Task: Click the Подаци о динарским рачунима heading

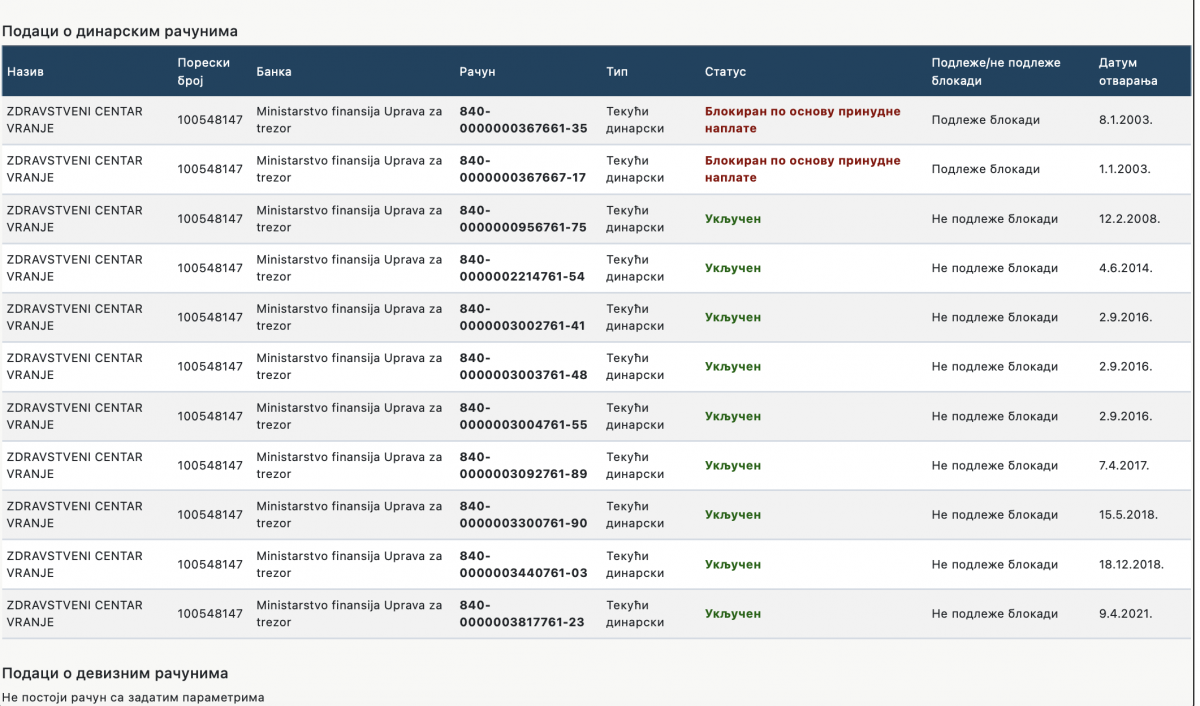Action: [x=119, y=31]
